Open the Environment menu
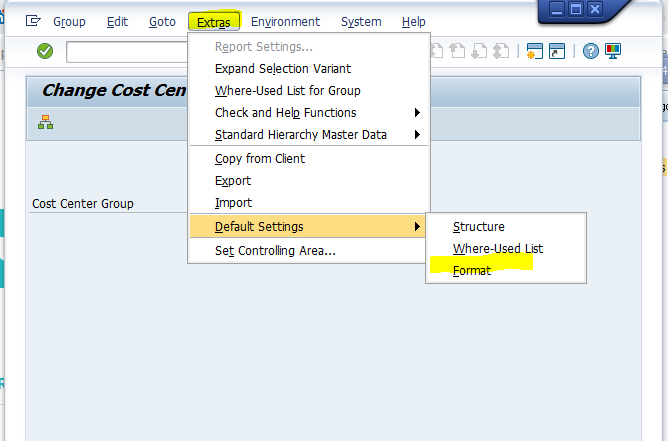Image resolution: width=668 pixels, height=441 pixels. point(285,22)
